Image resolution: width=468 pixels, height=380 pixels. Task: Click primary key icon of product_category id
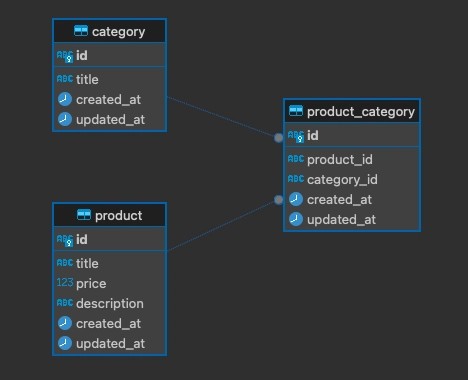296,136
